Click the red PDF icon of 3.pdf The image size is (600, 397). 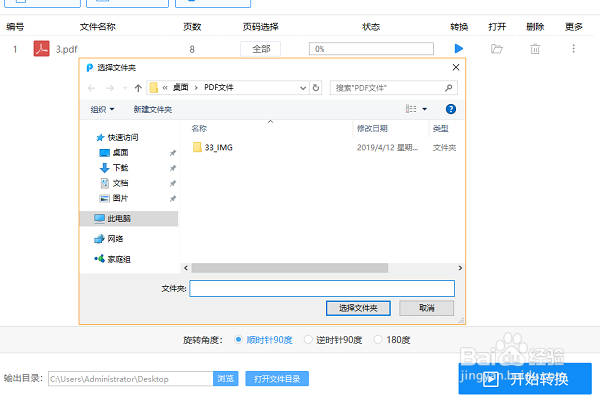(41, 49)
